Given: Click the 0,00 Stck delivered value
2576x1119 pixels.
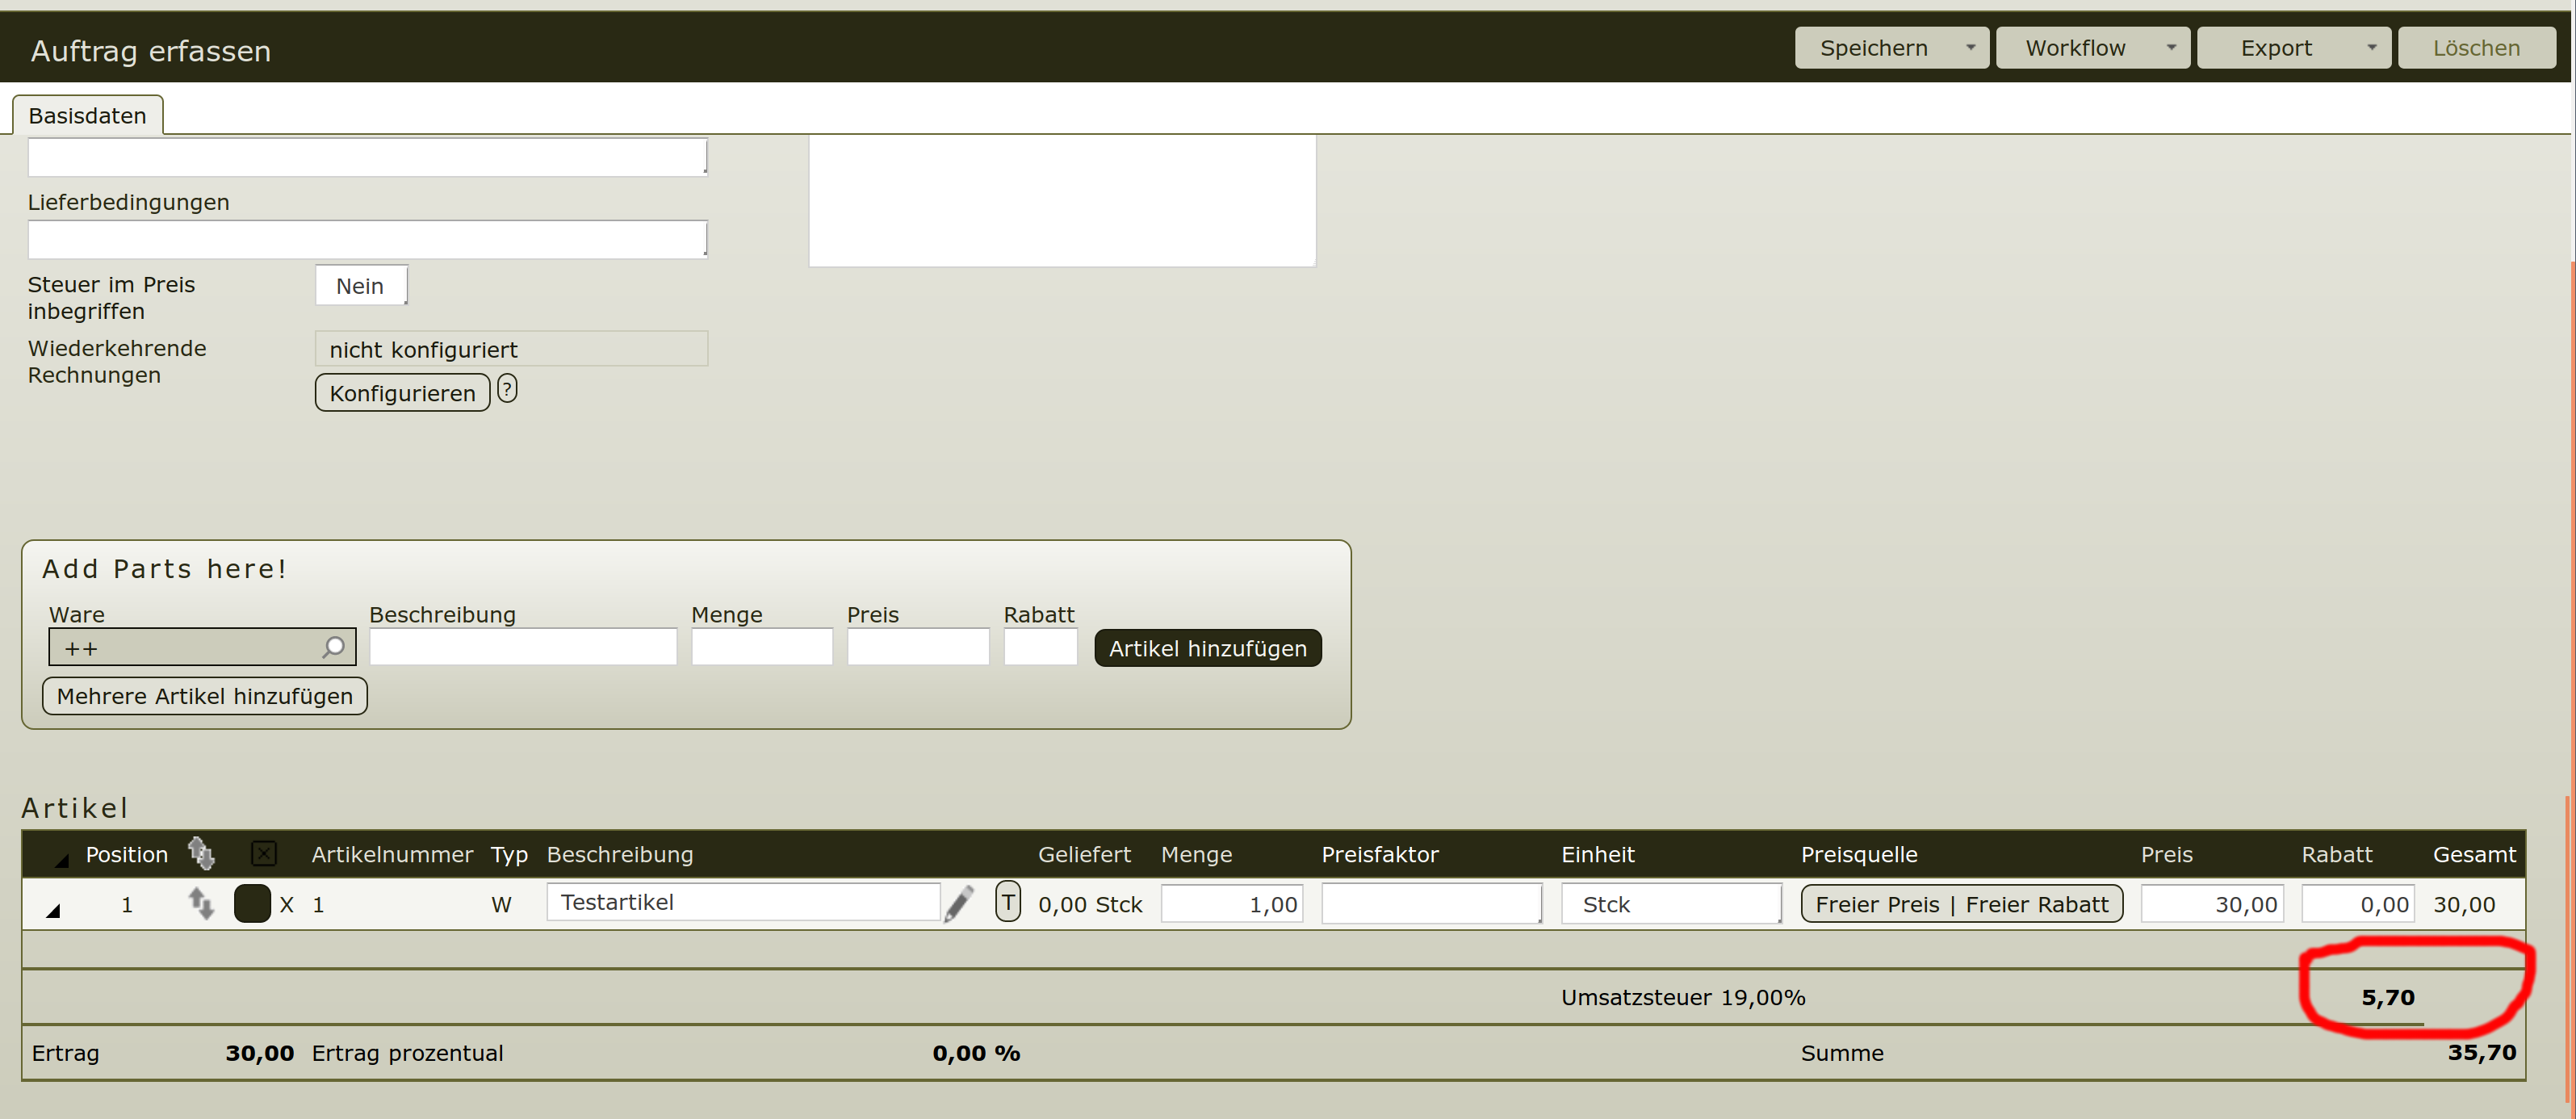Looking at the screenshot, I should pyautogui.click(x=1090, y=905).
